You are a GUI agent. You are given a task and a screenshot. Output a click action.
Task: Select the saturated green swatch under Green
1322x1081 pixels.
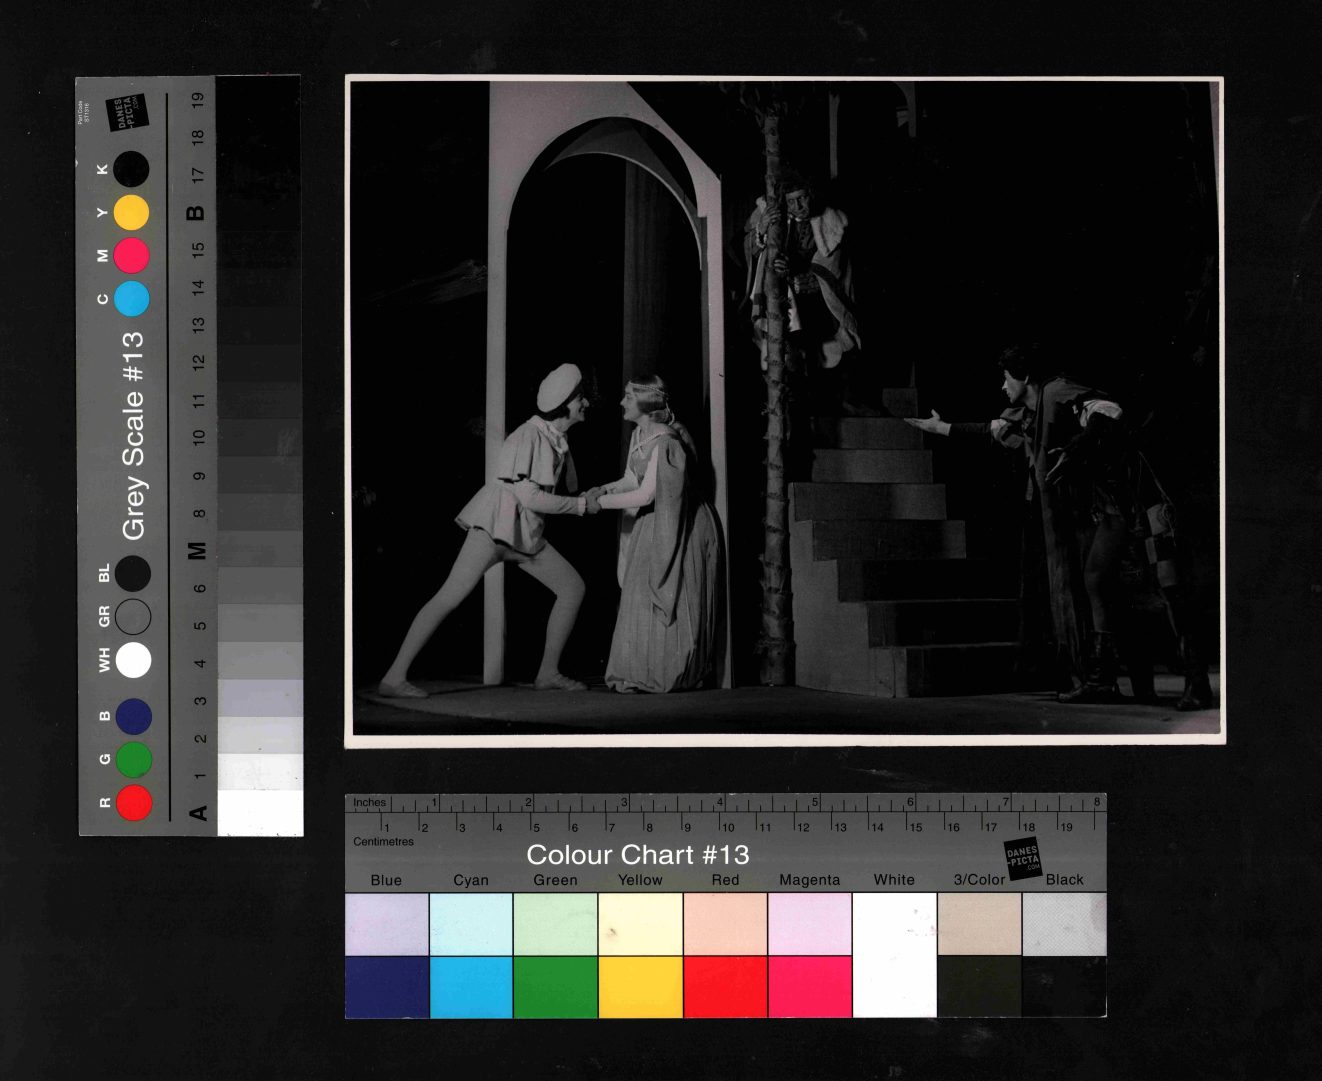pos(555,987)
